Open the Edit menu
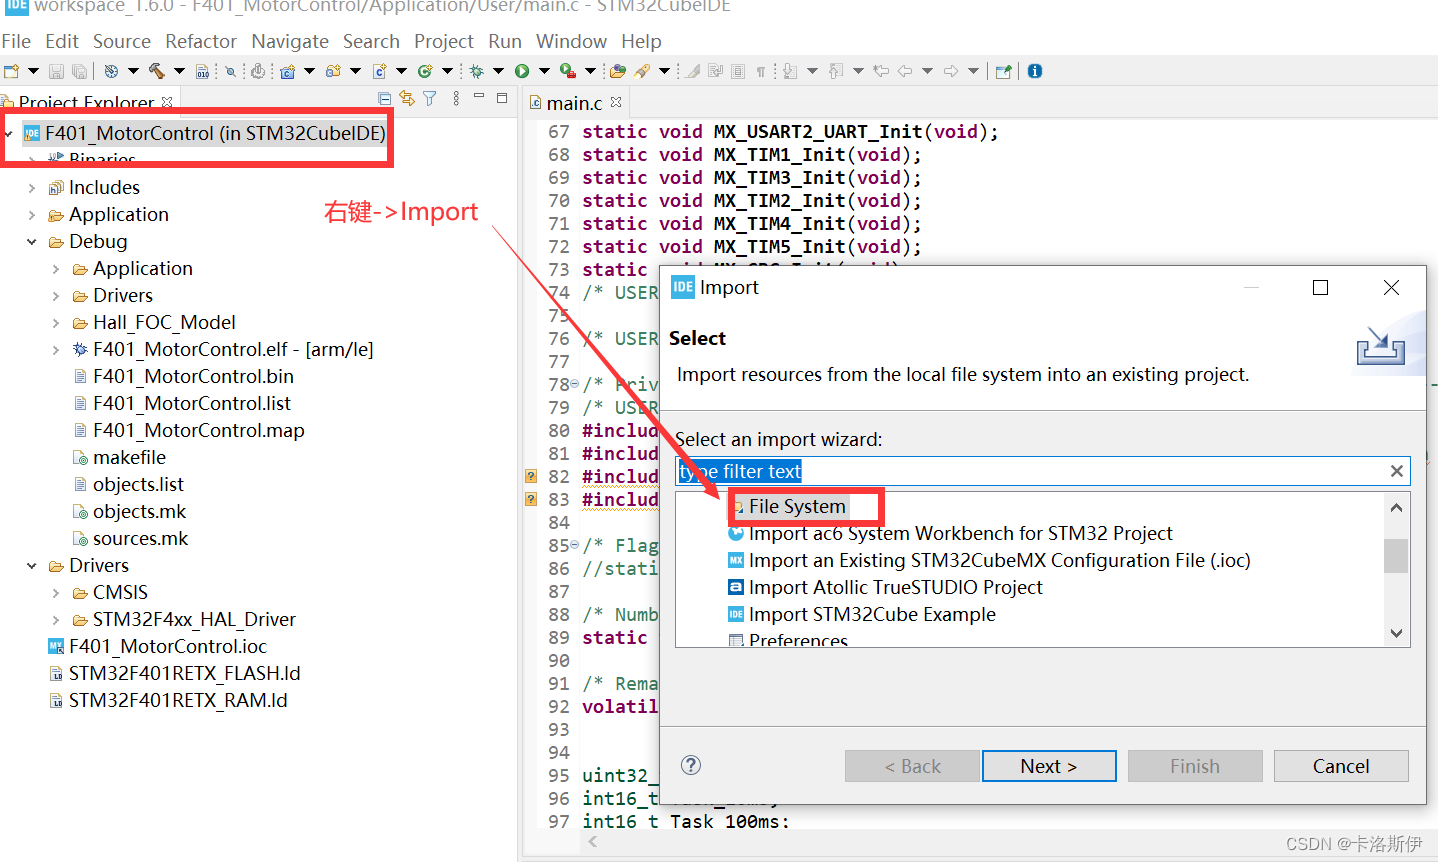 (x=62, y=41)
